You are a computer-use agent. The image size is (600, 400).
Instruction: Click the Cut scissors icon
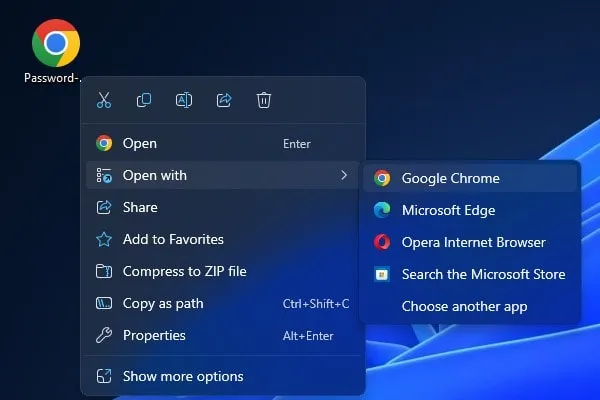point(104,100)
